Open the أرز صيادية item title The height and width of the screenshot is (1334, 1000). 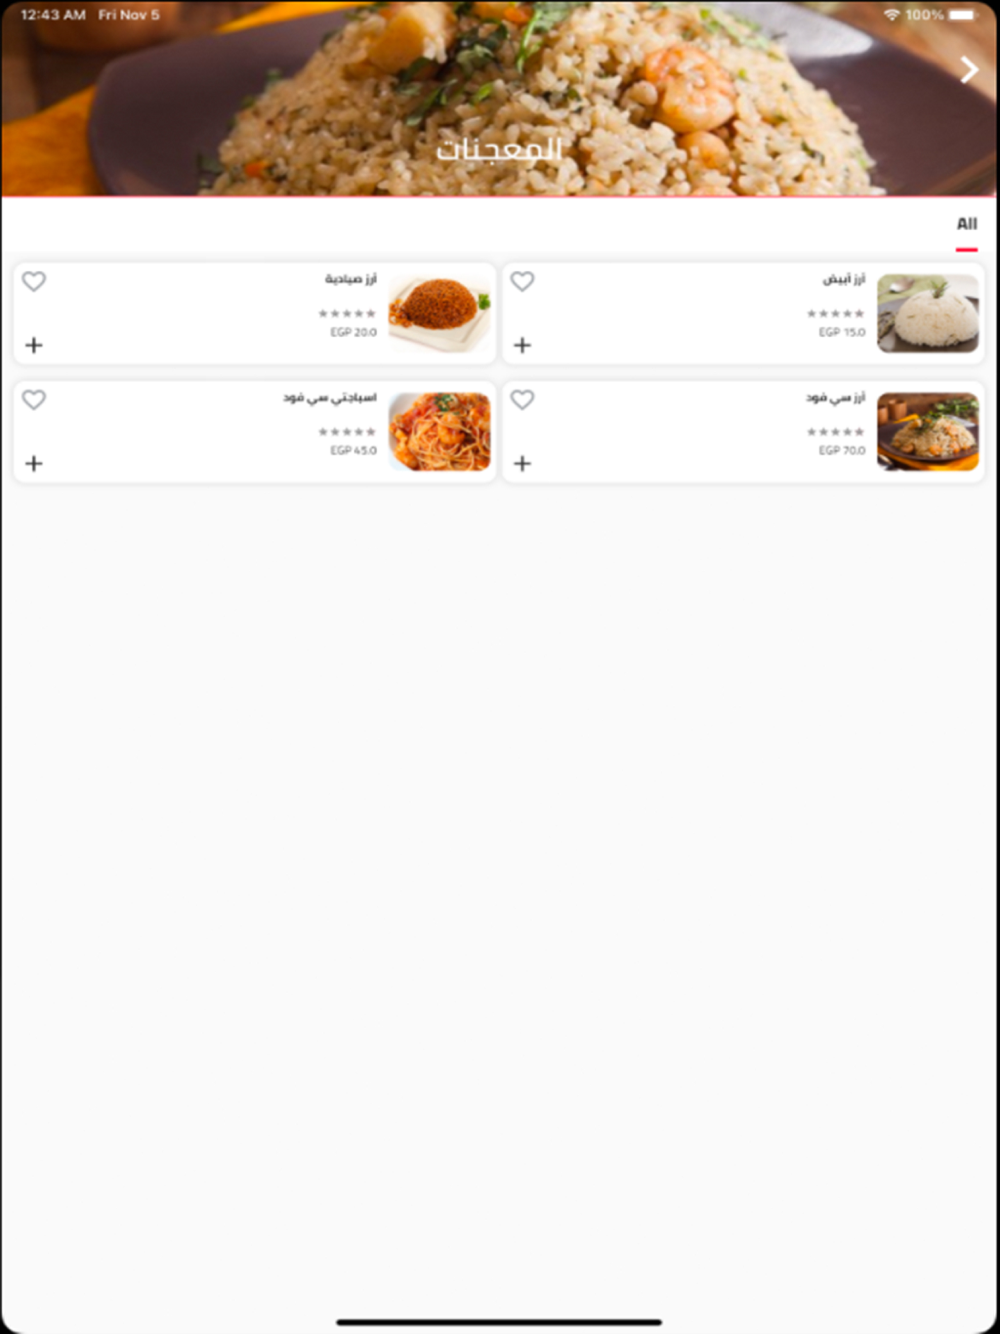tap(350, 279)
